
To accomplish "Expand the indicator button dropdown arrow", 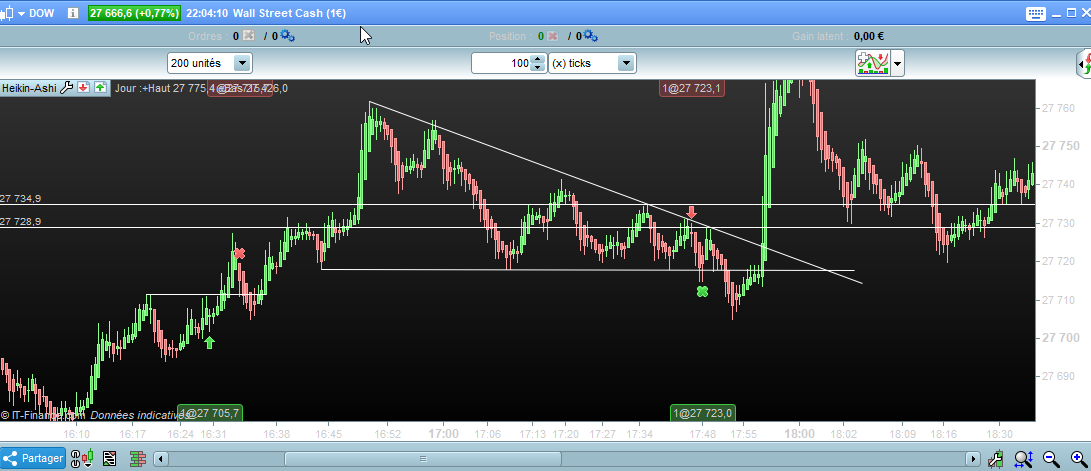I will tap(897, 65).
